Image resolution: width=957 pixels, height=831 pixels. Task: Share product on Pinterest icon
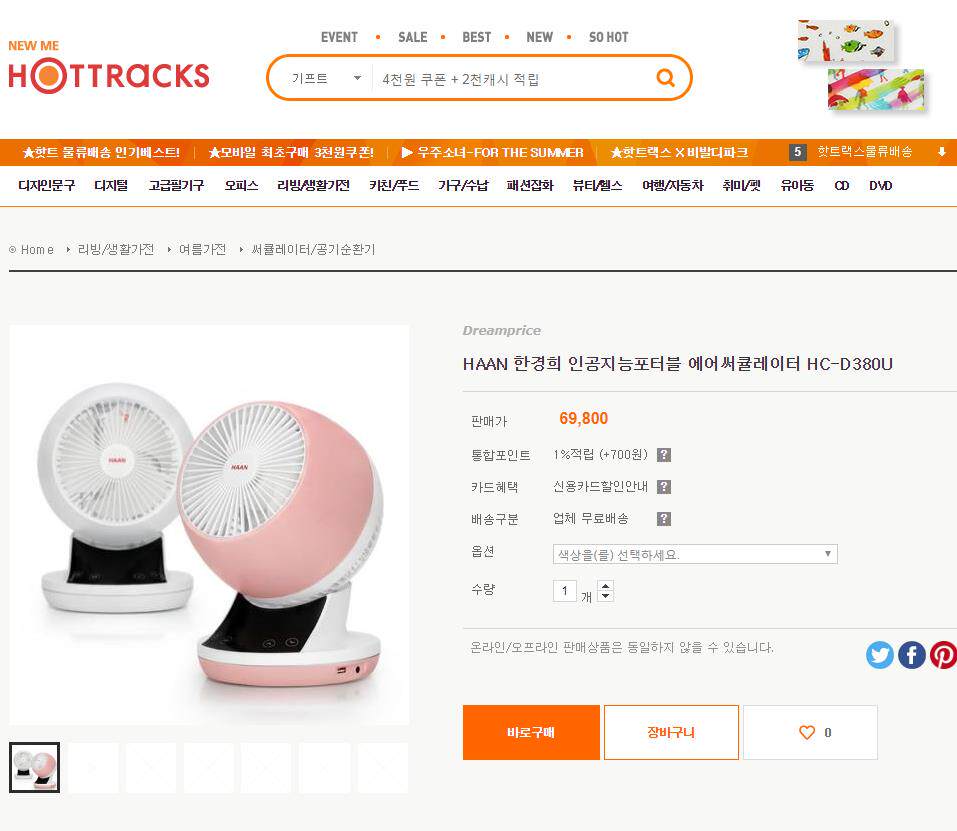coord(944,655)
